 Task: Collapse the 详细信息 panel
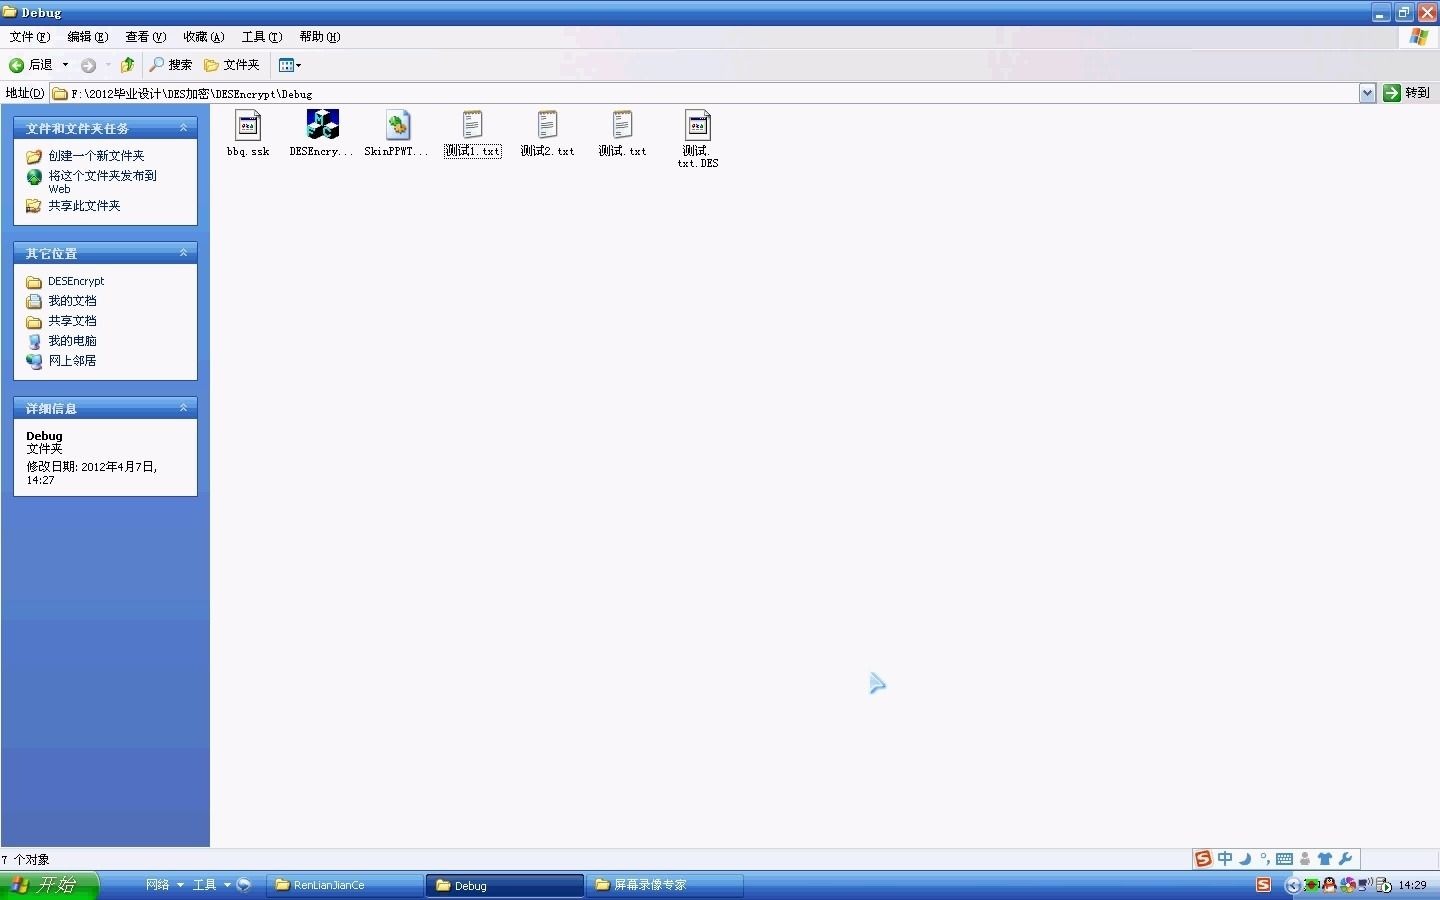183,408
